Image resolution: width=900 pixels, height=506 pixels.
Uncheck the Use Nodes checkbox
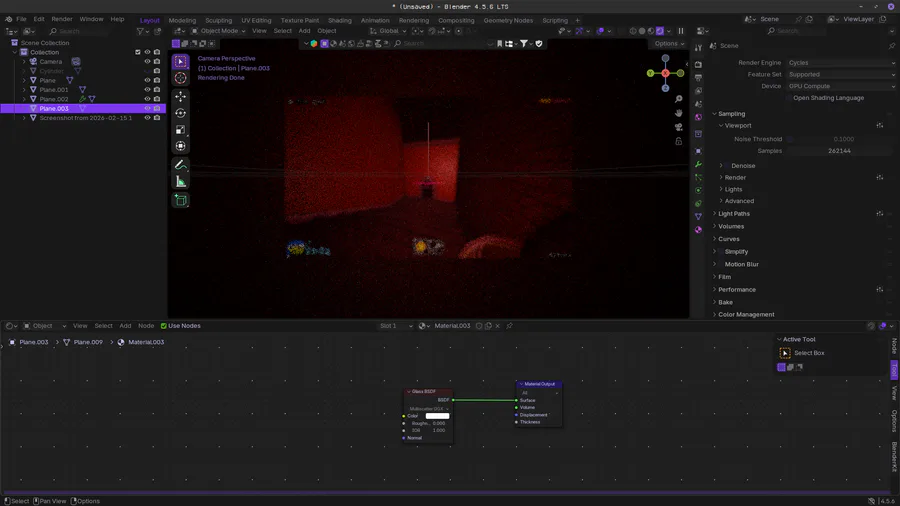pyautogui.click(x=164, y=326)
